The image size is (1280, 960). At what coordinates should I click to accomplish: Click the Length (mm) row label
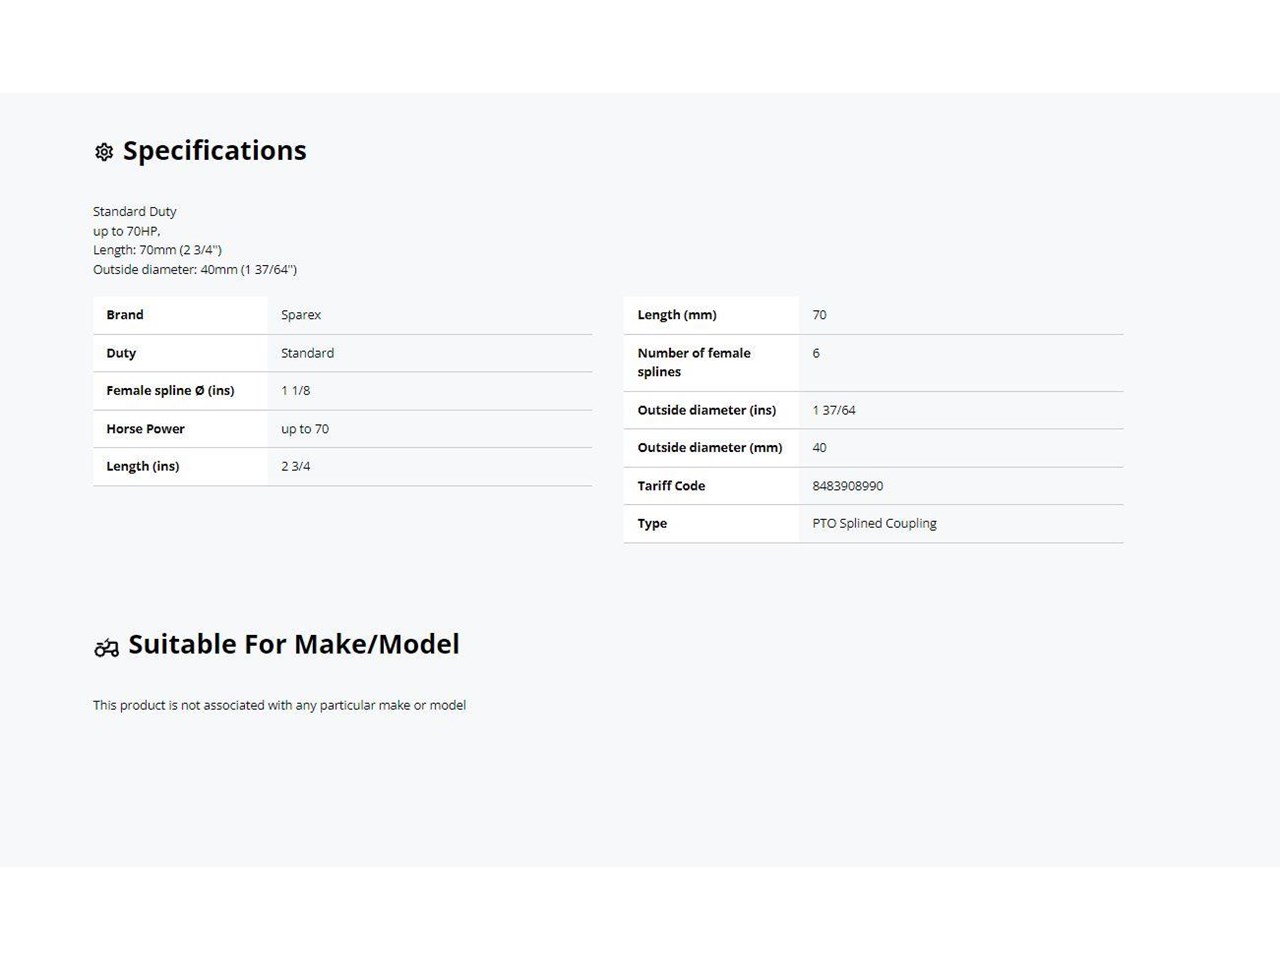pyautogui.click(x=677, y=315)
